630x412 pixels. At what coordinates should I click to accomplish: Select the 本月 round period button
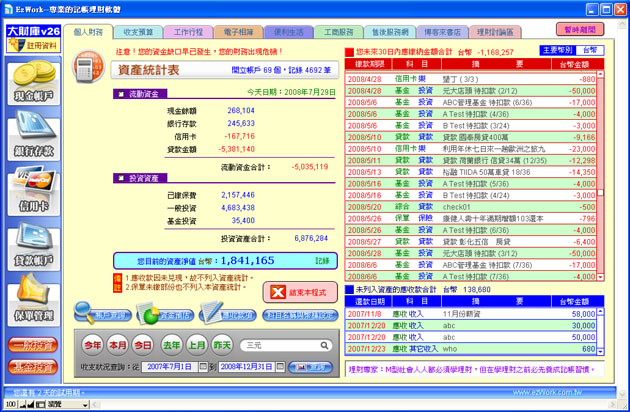[118, 344]
